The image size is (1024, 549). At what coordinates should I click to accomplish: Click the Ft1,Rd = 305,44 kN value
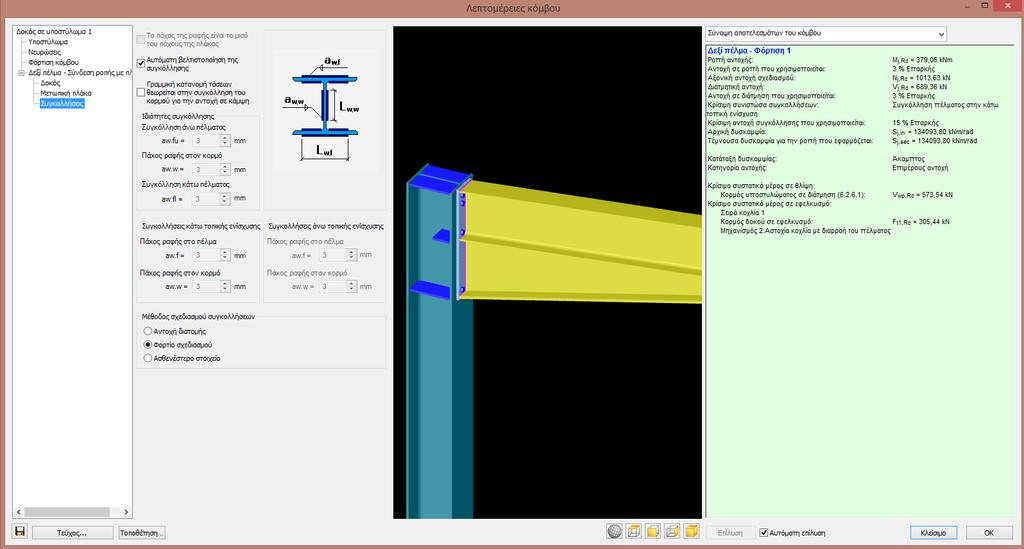click(921, 221)
